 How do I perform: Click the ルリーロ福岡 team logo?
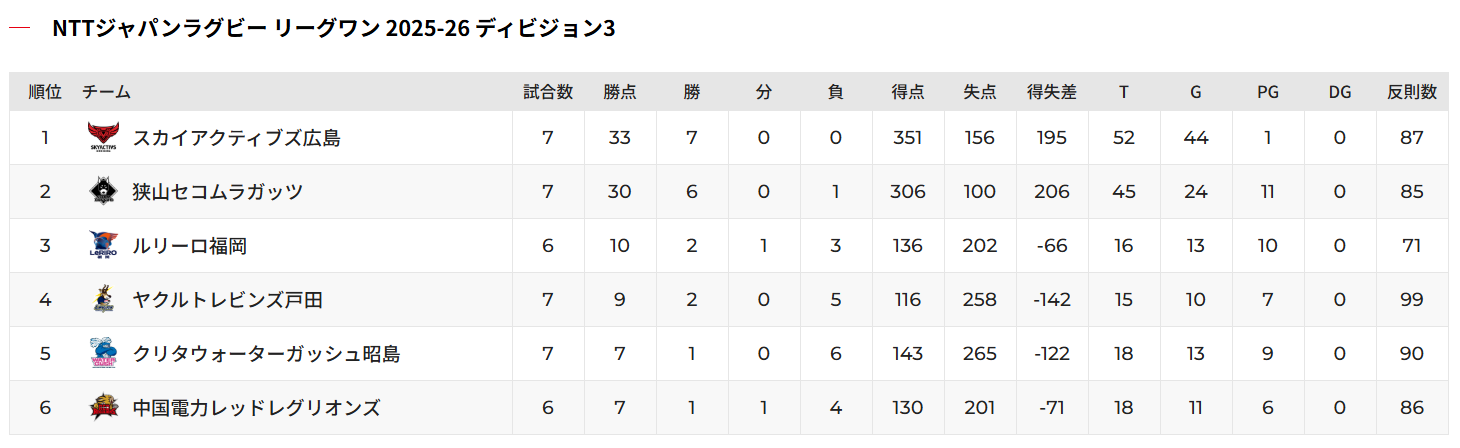103,246
